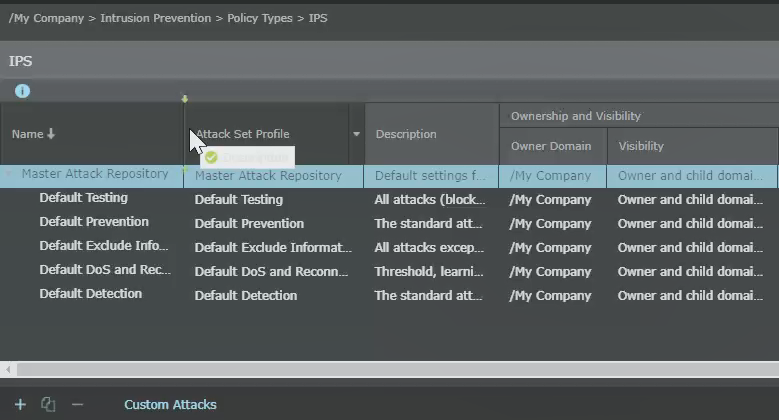Click the blue info icon
Viewport: 779px width, 420px height.
[x=22, y=91]
